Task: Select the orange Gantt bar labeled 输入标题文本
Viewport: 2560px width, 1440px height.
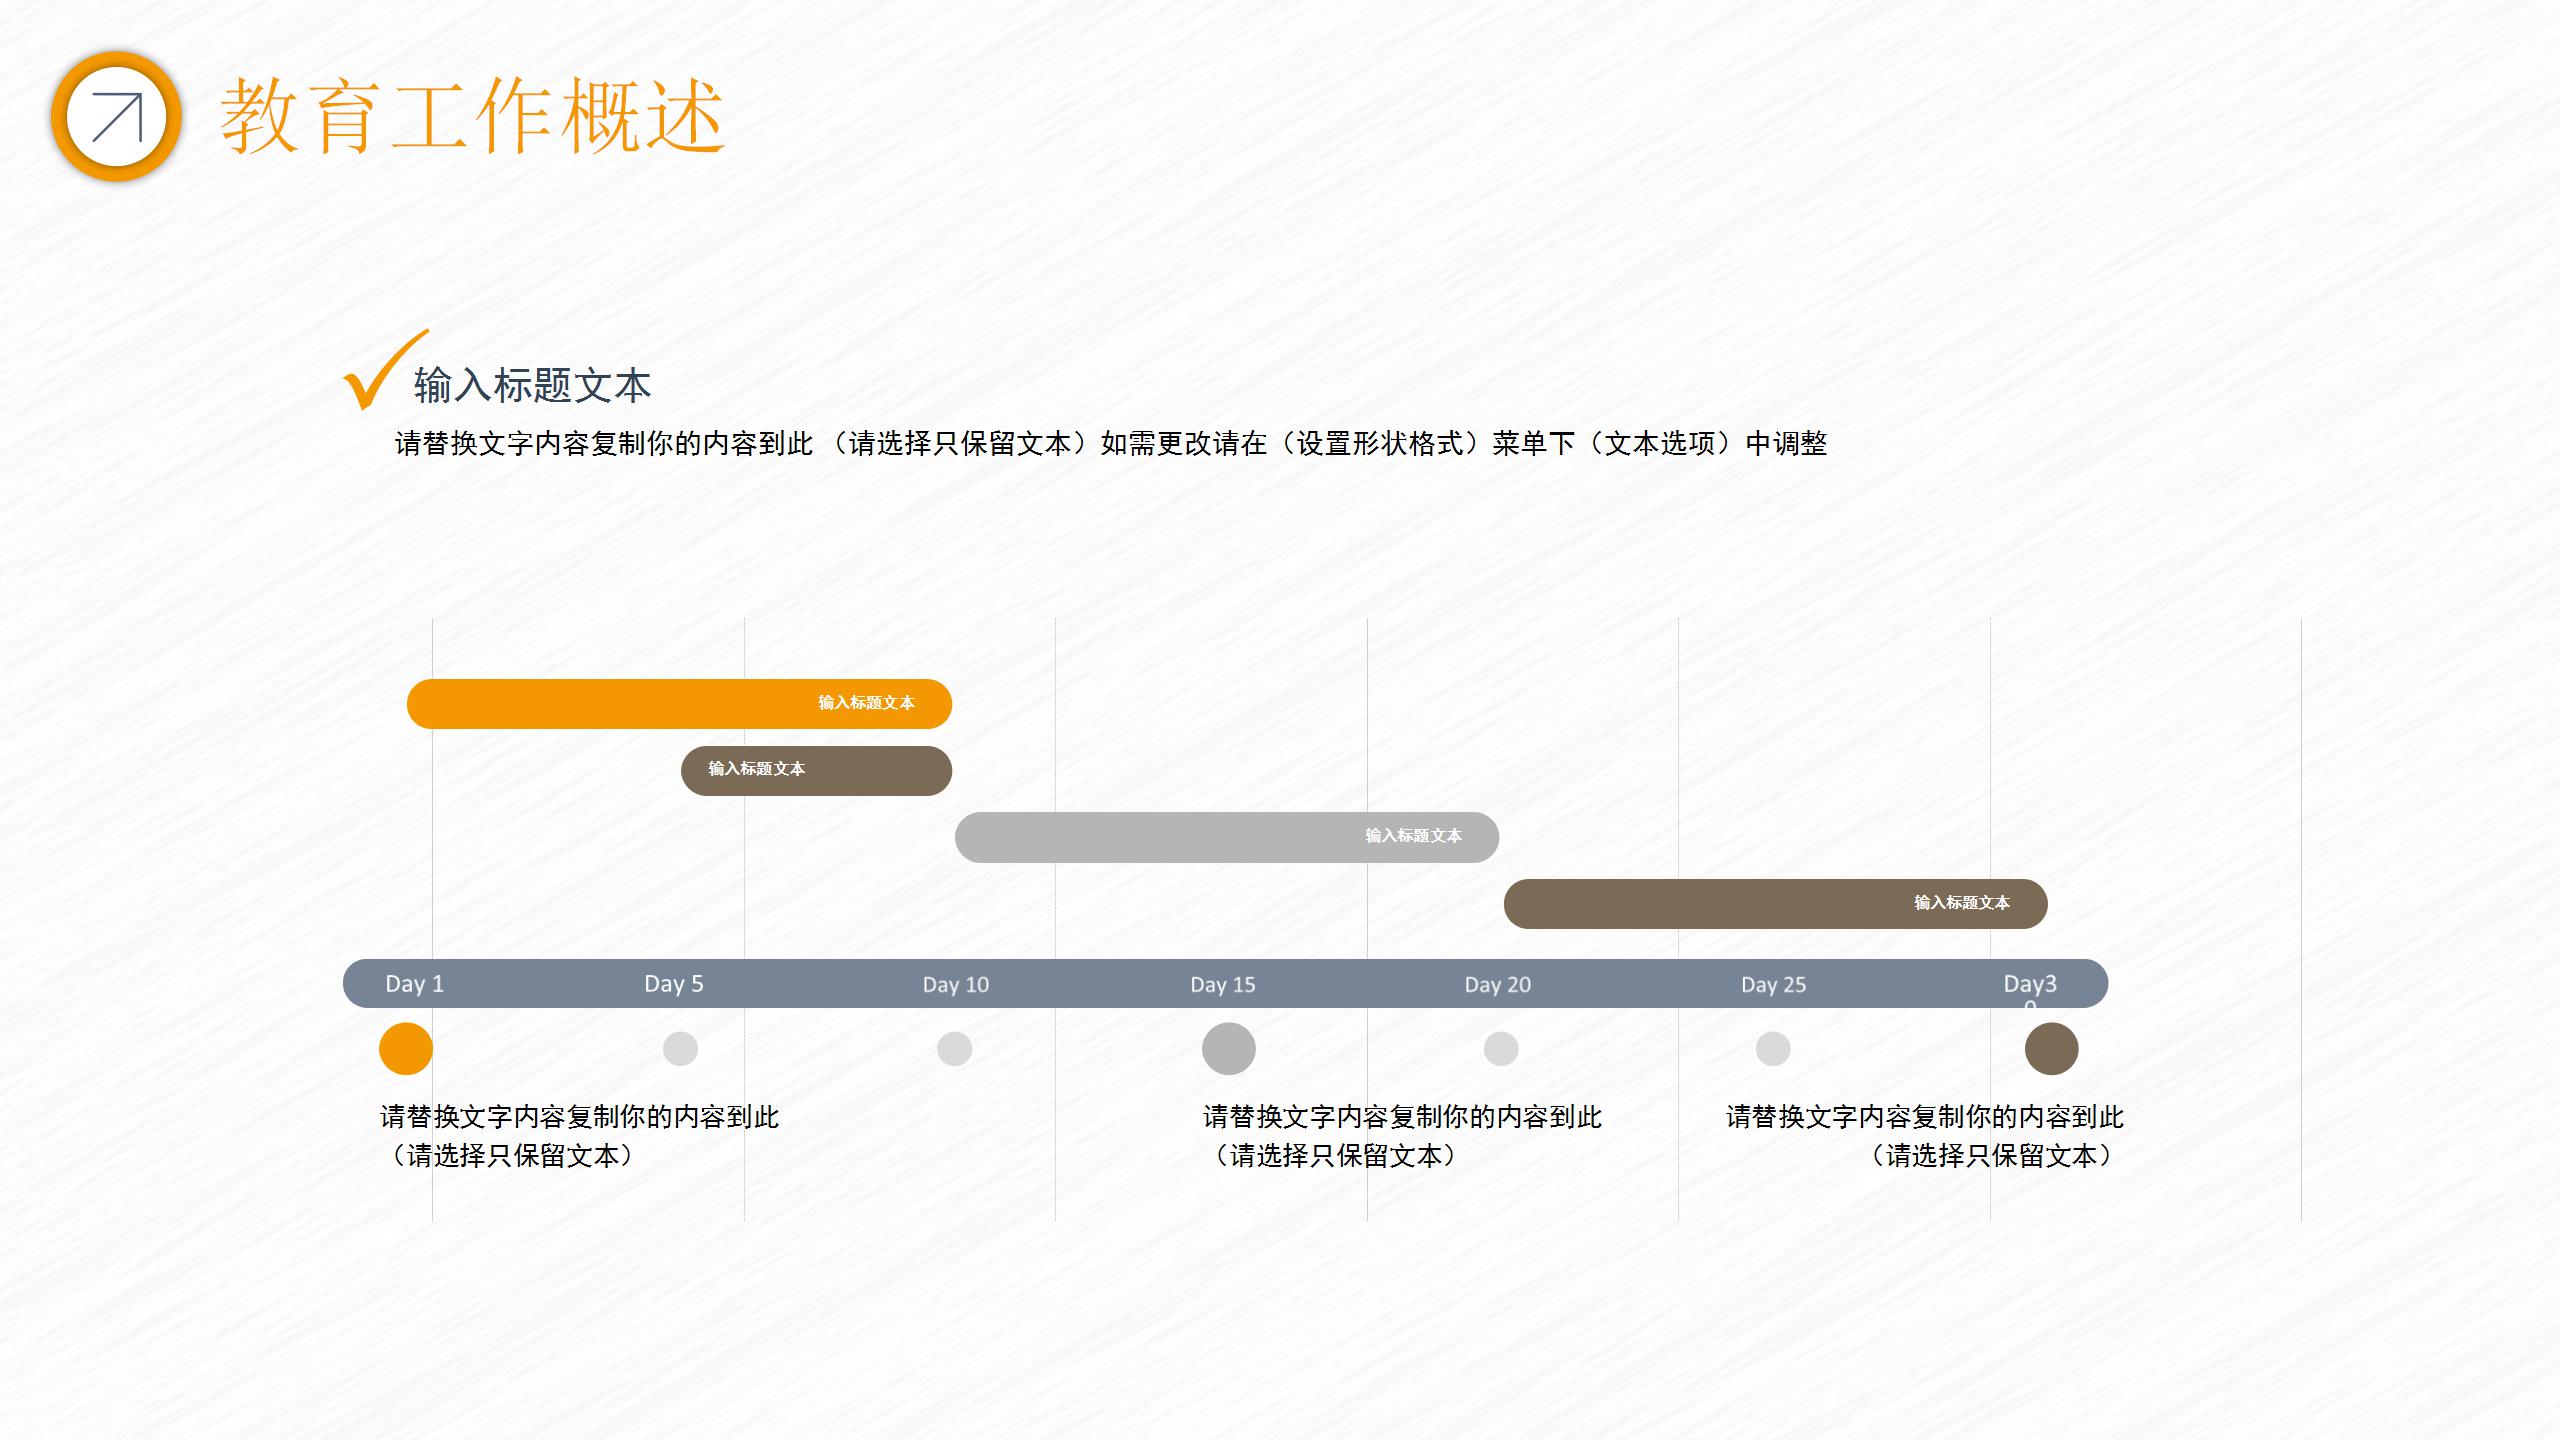Action: tap(680, 704)
